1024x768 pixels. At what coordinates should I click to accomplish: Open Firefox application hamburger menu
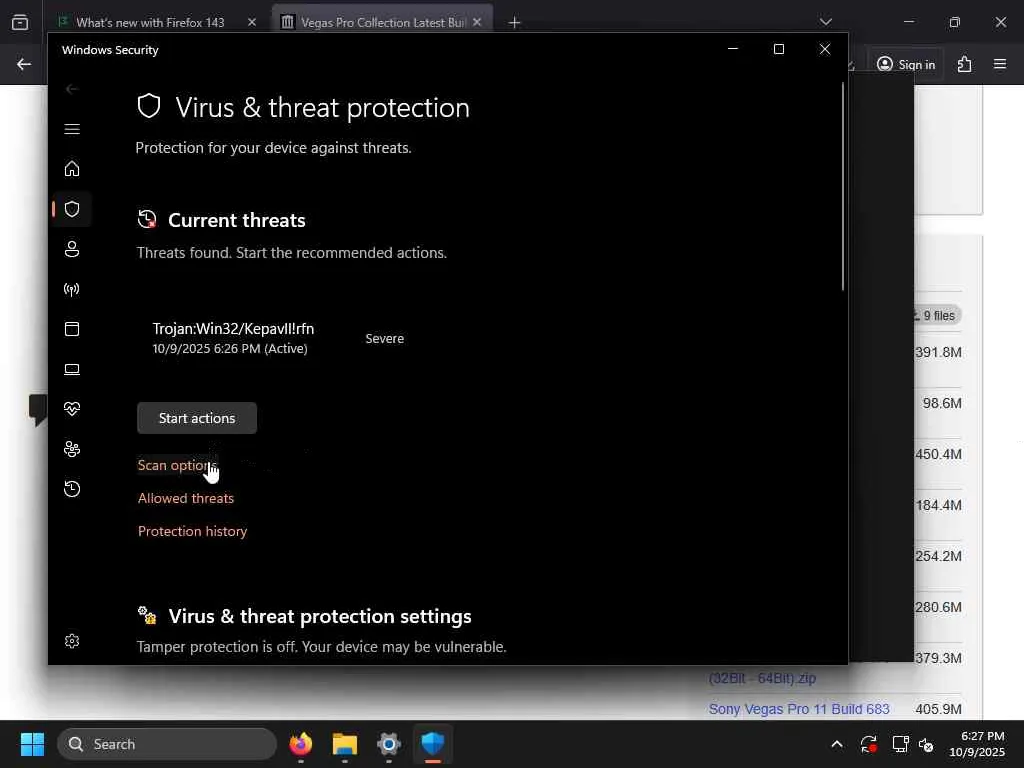1000,64
